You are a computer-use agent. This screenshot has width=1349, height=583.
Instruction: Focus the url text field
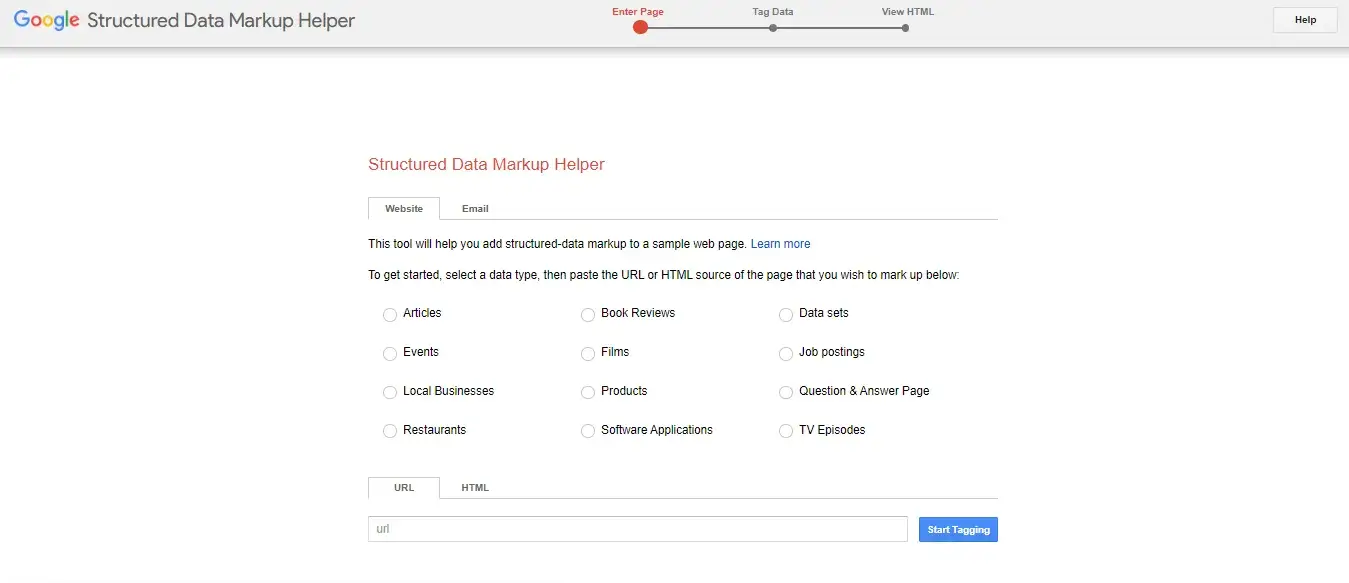click(638, 529)
